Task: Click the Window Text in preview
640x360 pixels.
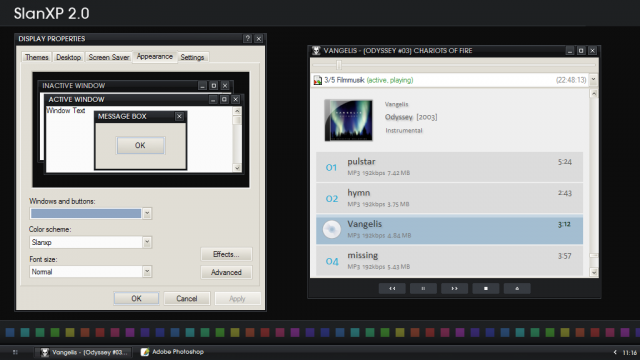Action: click(x=65, y=111)
